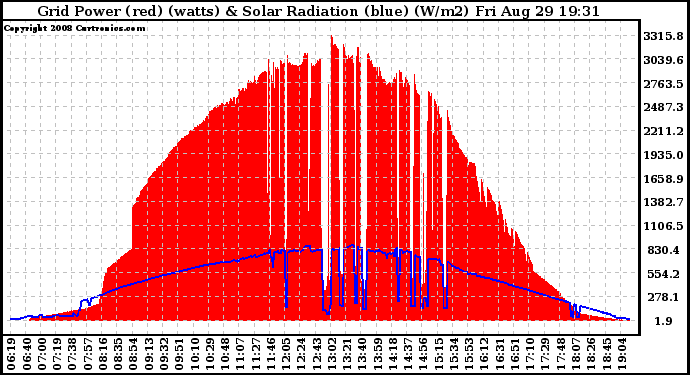Select the 3039.6 y-axis value
The height and width of the screenshot is (375, 690).
[663, 60]
